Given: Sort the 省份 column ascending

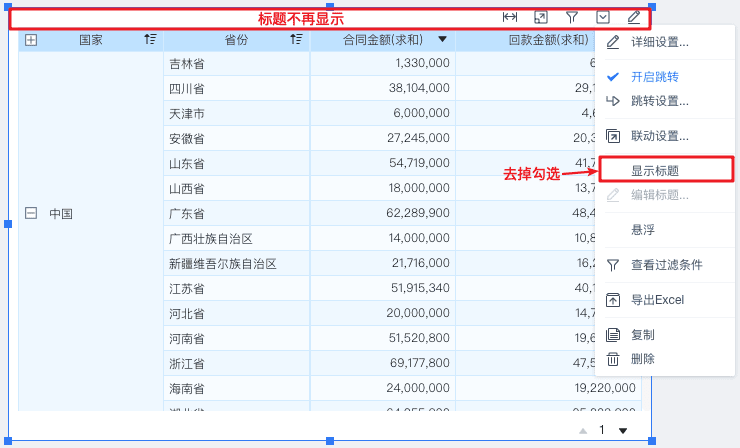Looking at the screenshot, I should 296,39.
